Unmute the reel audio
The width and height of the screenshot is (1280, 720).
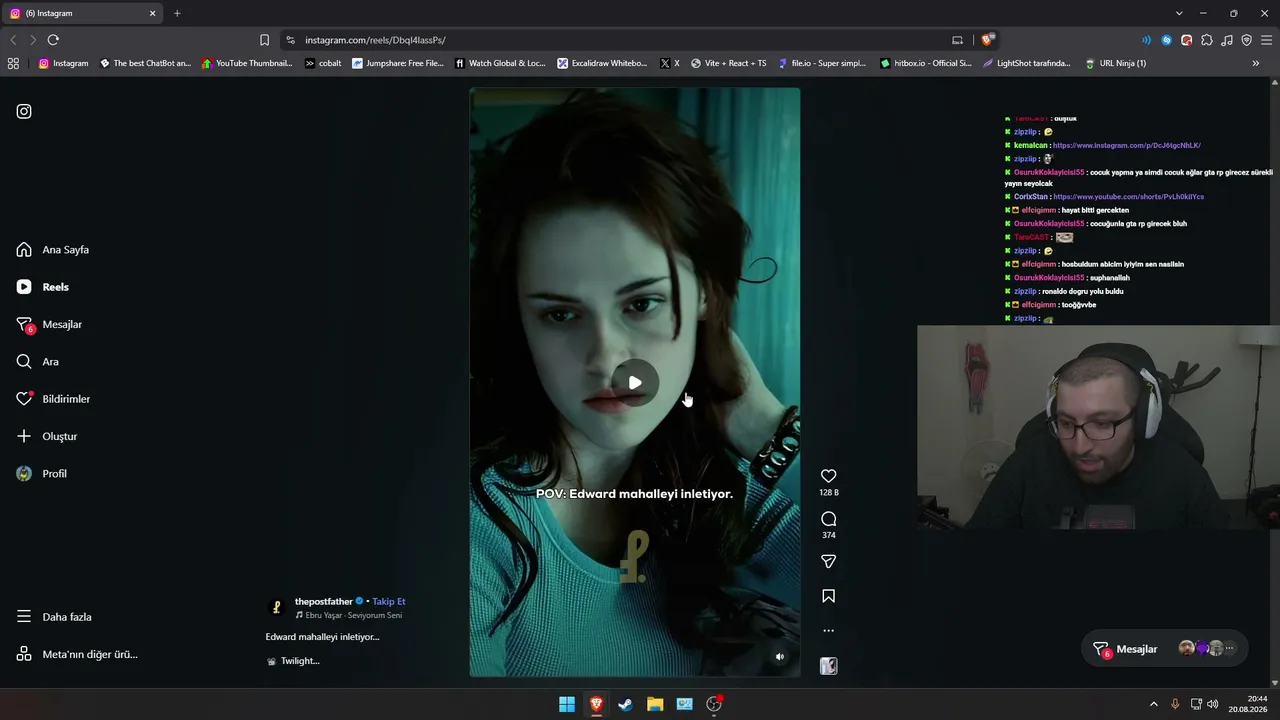(x=780, y=657)
